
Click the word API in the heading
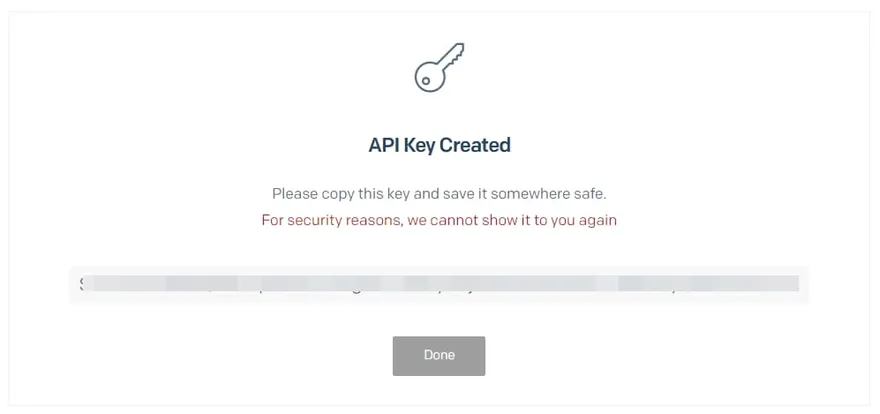pos(382,145)
